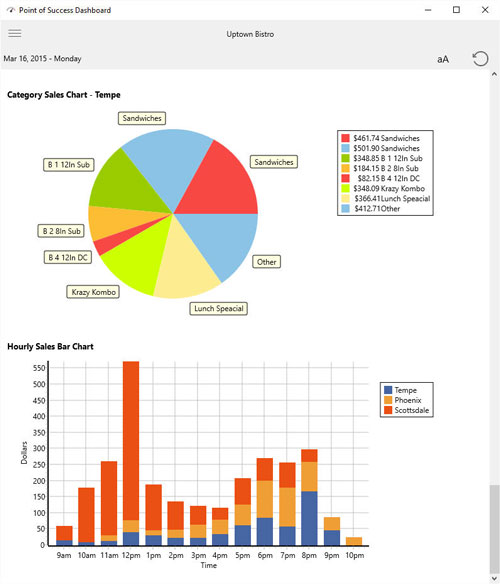Click the scrollbar up arrow
The width and height of the screenshot is (500, 584).
coord(494,74)
